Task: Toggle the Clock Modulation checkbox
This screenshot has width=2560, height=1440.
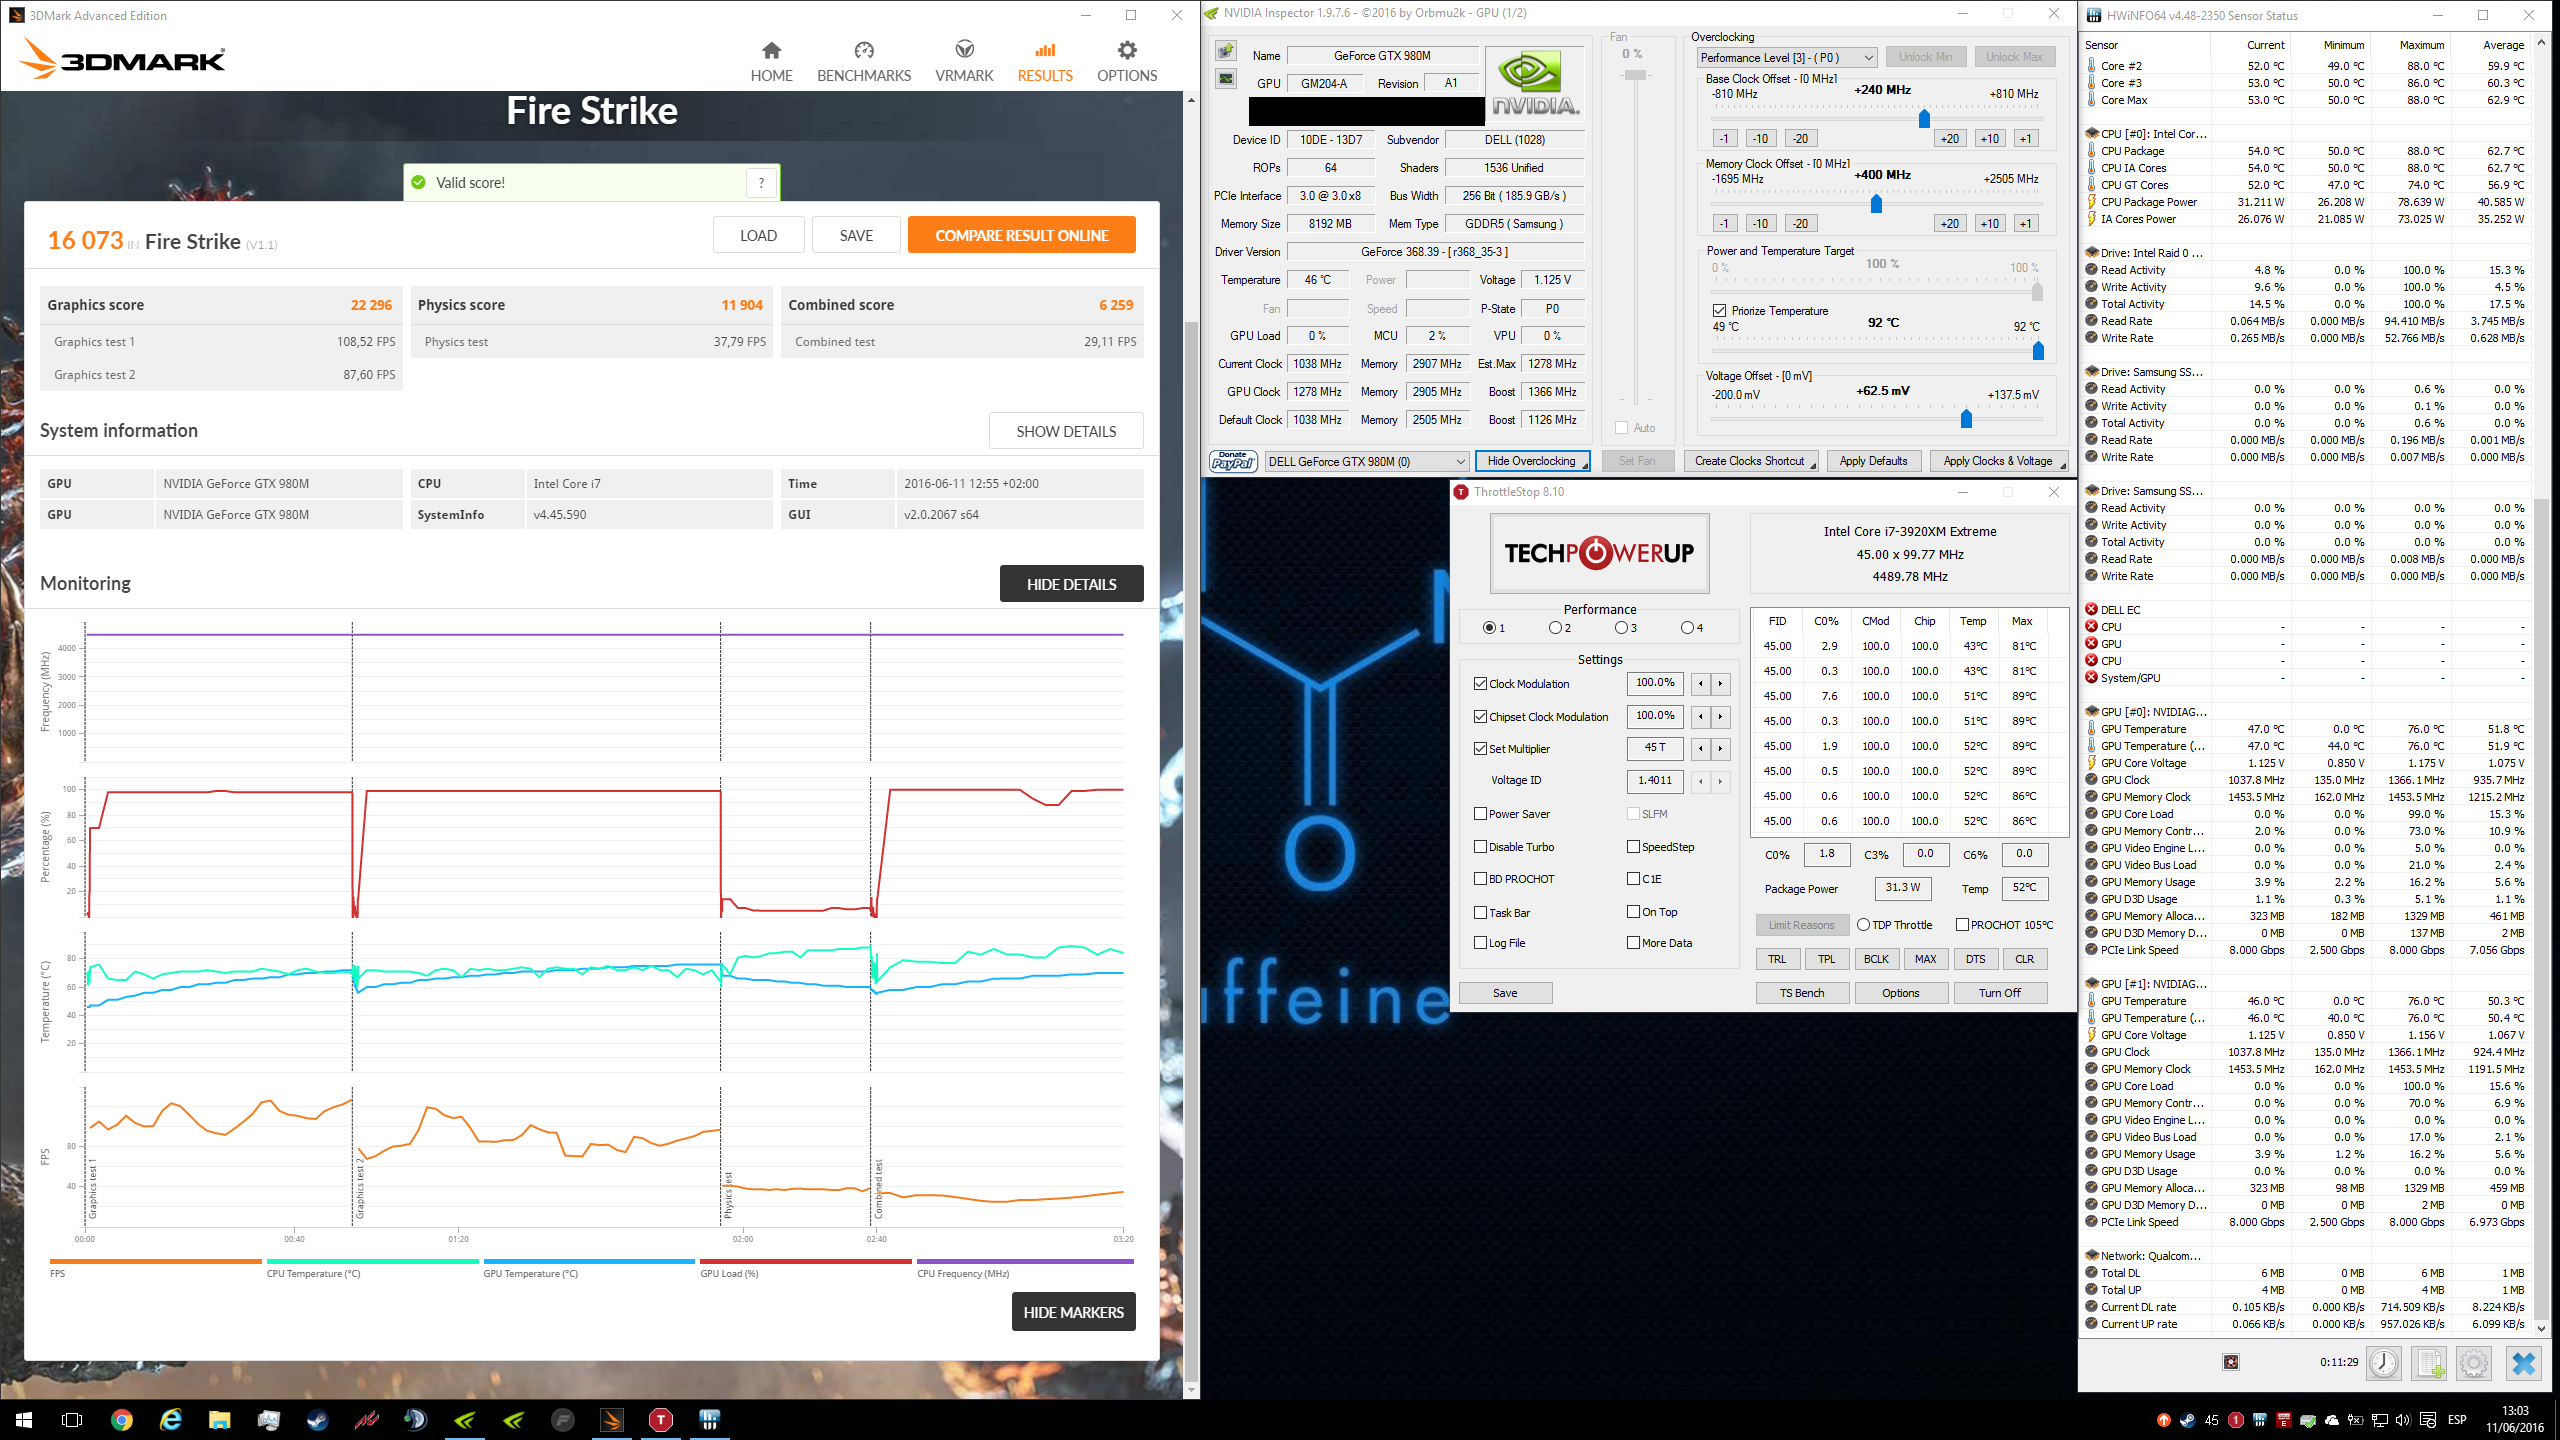Action: pyautogui.click(x=1480, y=684)
